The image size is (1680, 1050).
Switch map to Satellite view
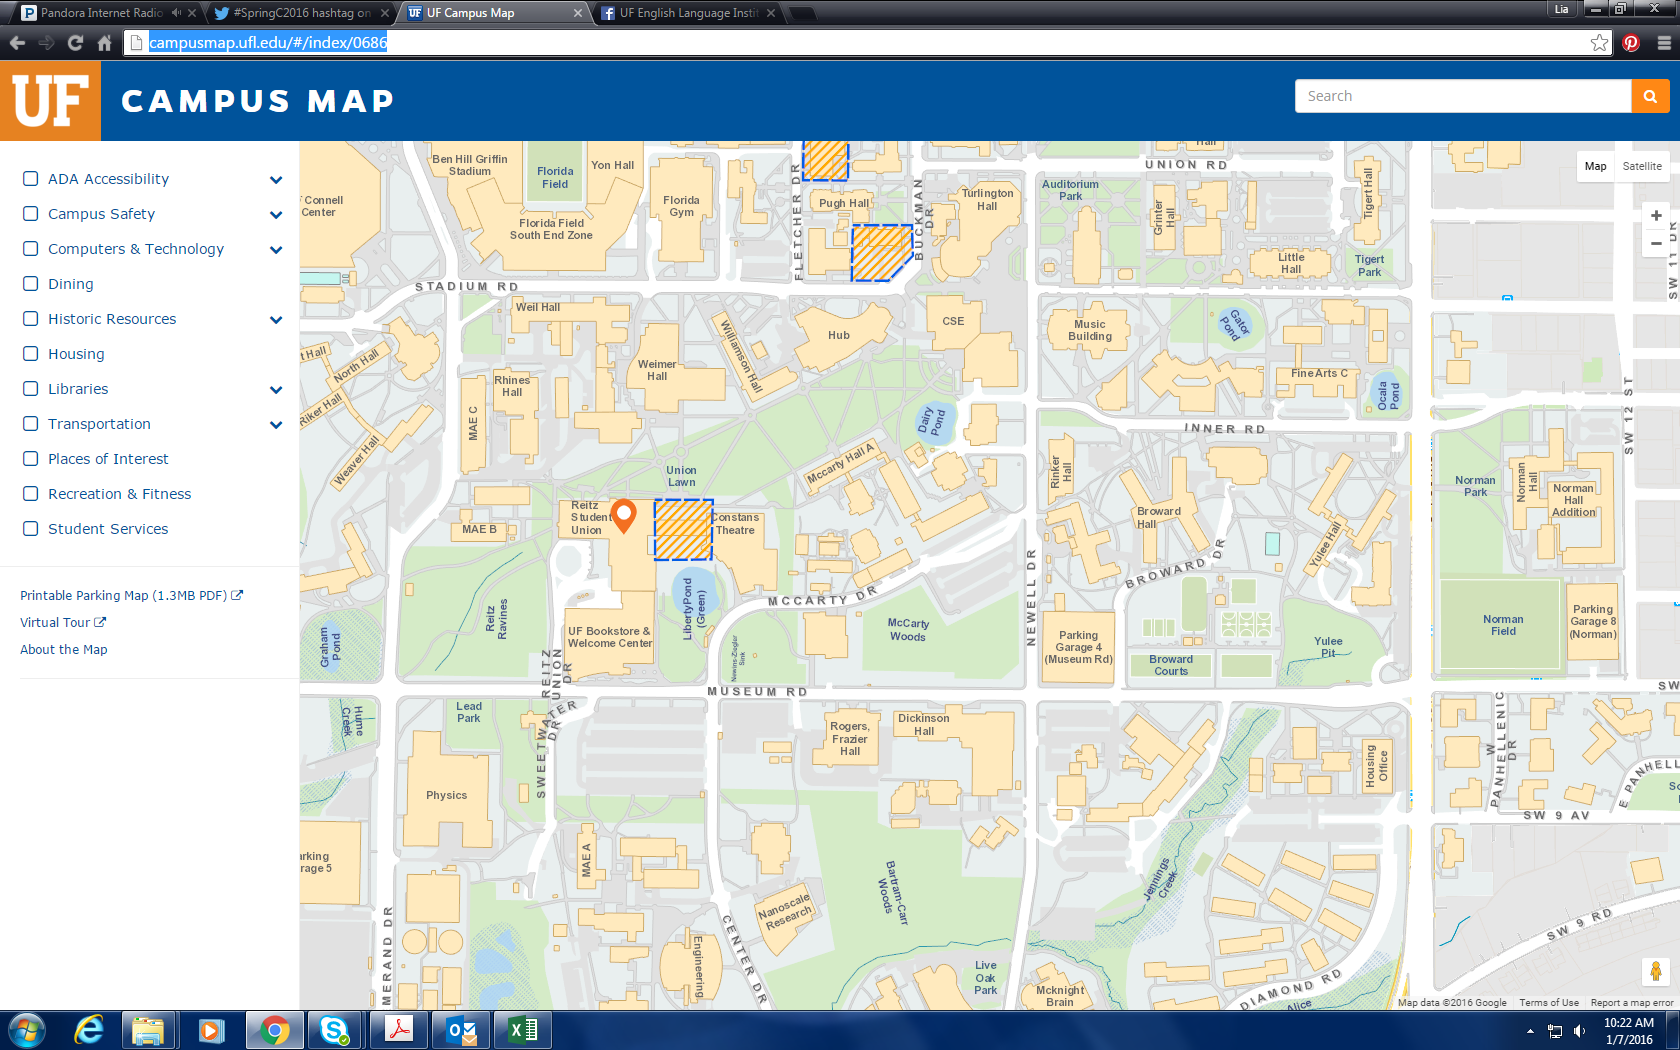[x=1642, y=166]
